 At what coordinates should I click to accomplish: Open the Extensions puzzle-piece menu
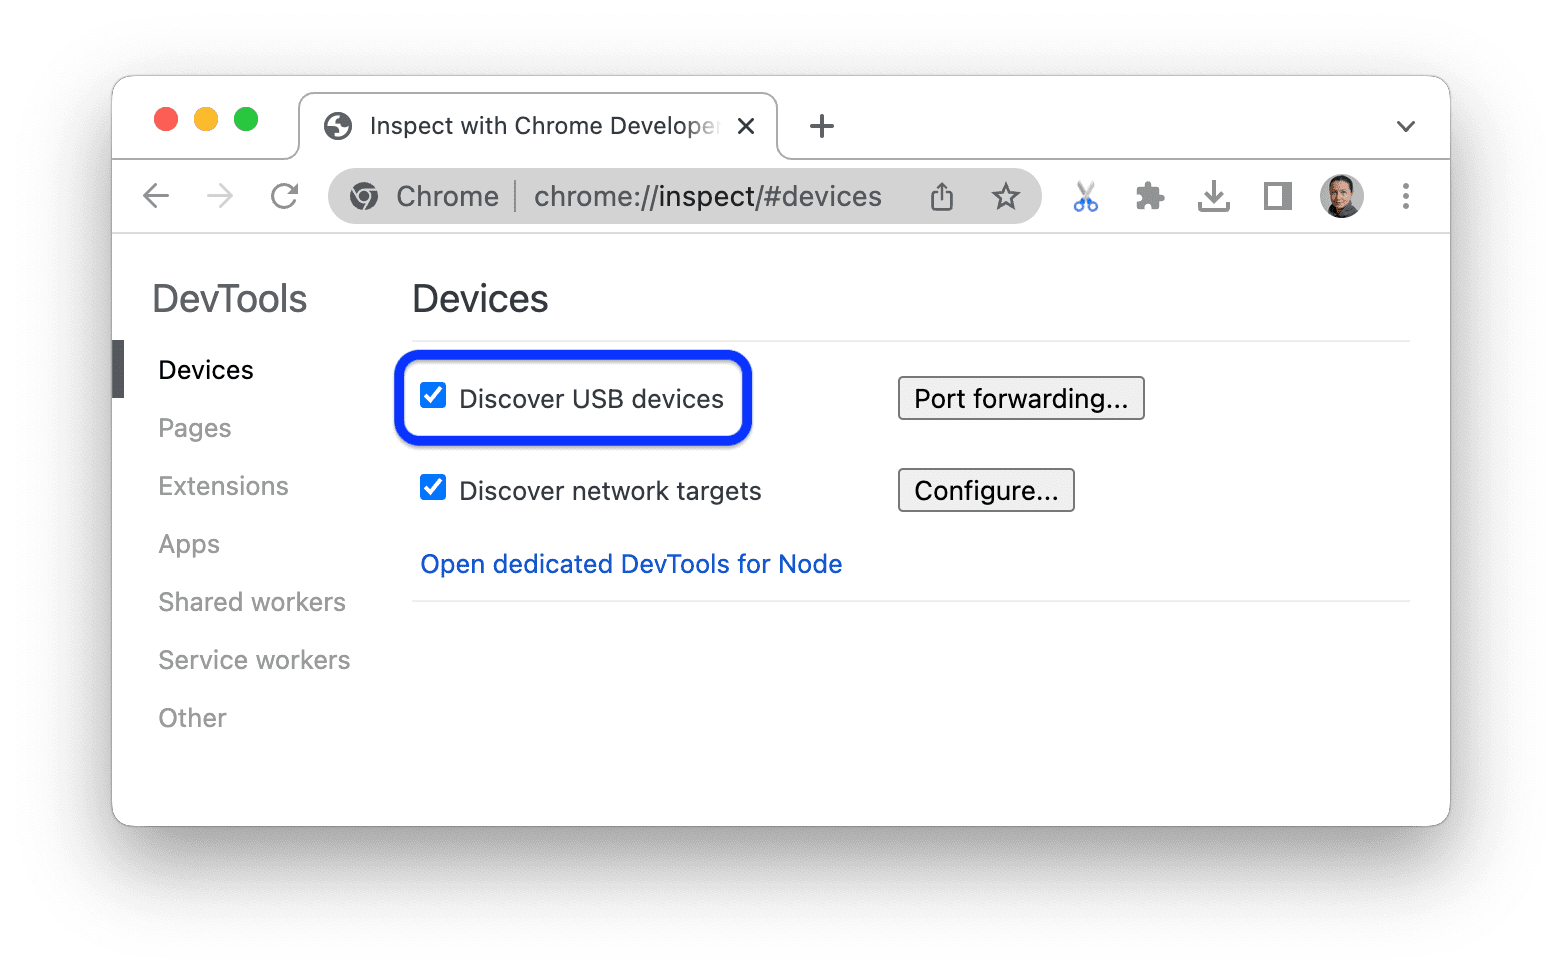pos(1149,196)
